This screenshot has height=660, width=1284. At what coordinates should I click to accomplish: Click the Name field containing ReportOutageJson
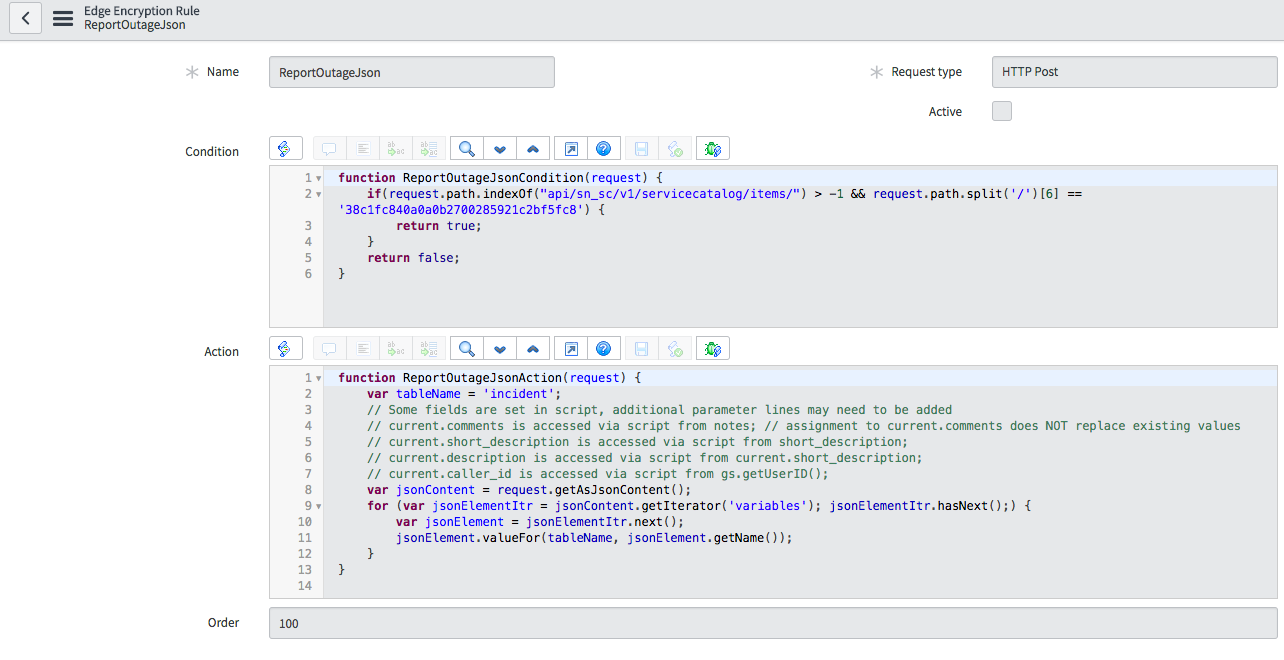tap(411, 72)
